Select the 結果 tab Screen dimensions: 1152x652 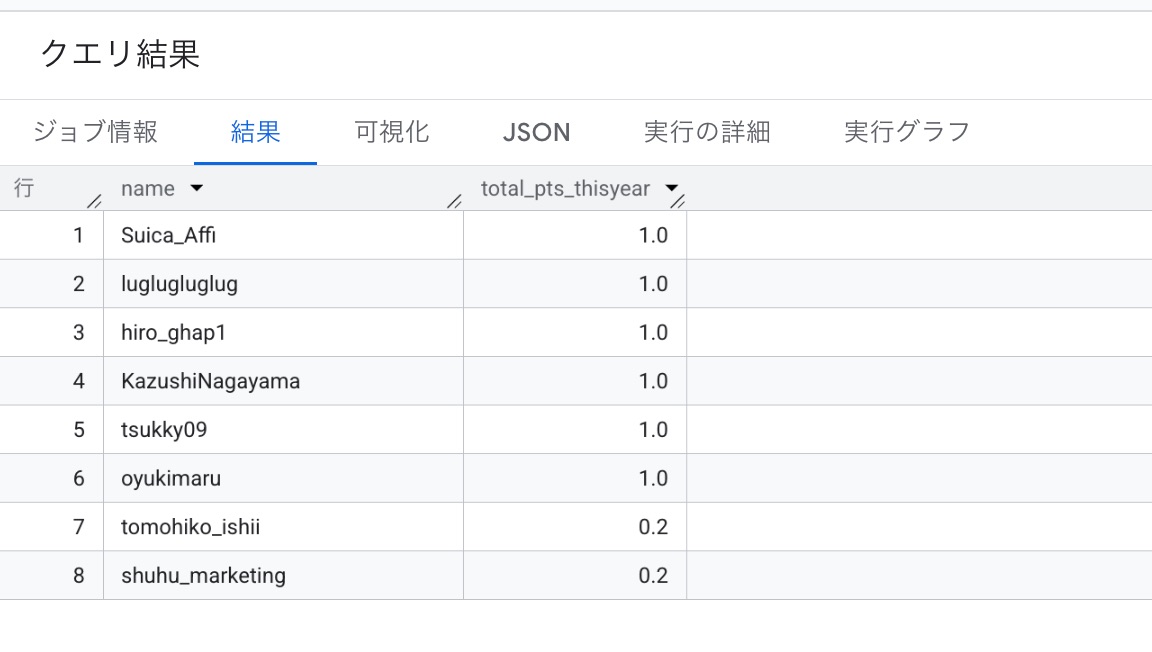coord(255,132)
